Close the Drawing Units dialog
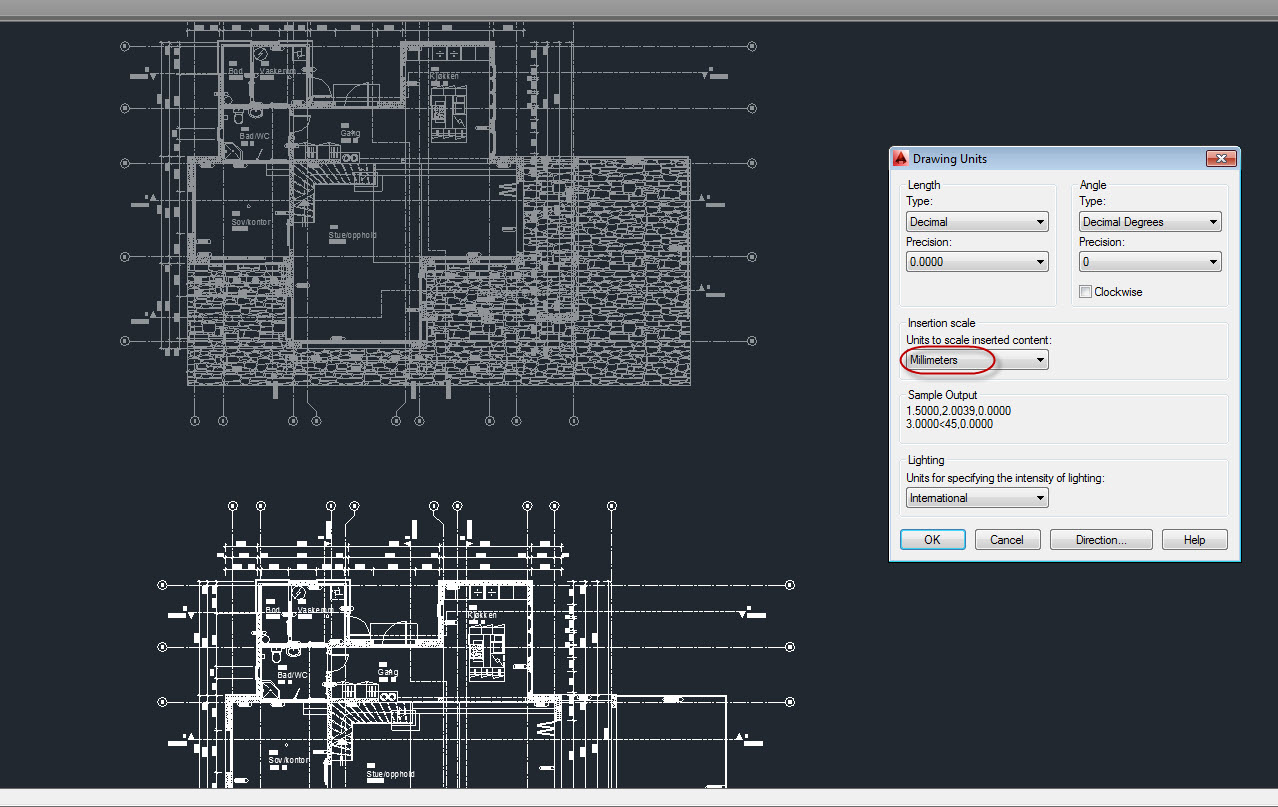 [1221, 159]
